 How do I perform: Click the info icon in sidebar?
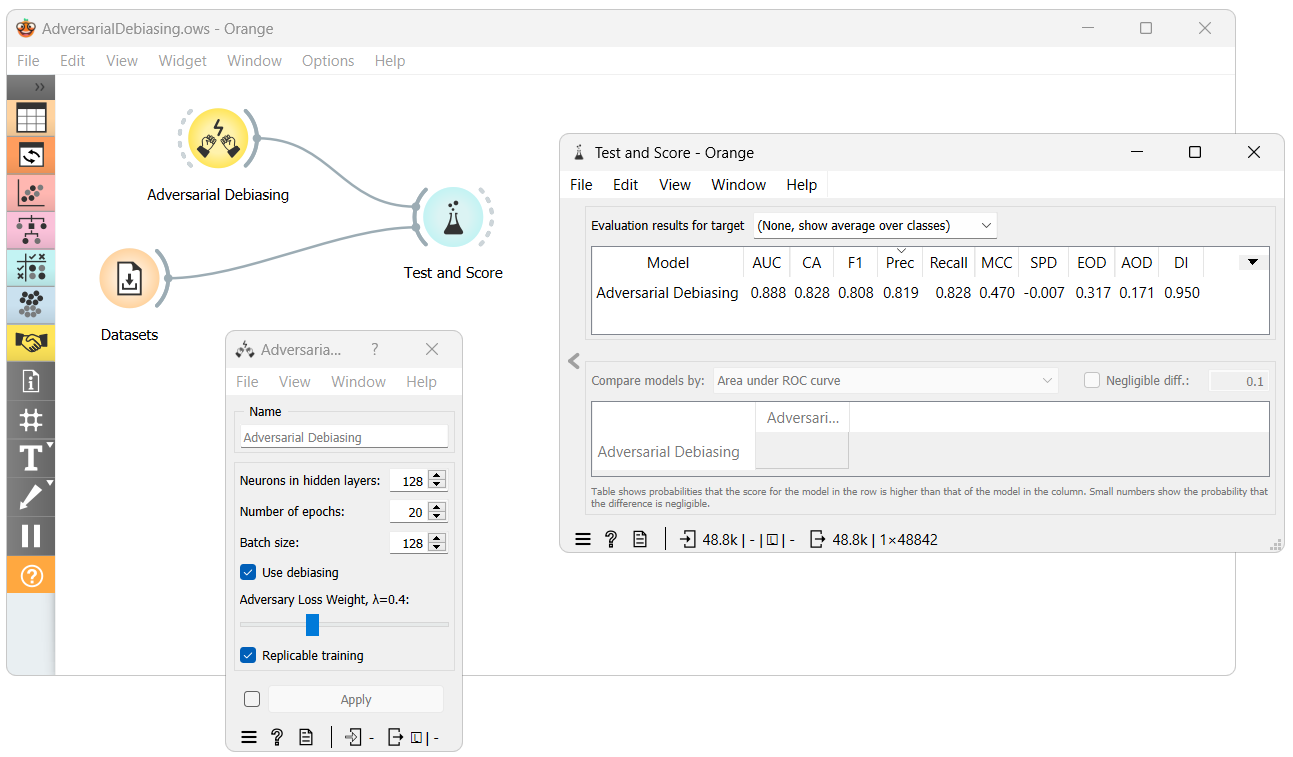[31, 381]
